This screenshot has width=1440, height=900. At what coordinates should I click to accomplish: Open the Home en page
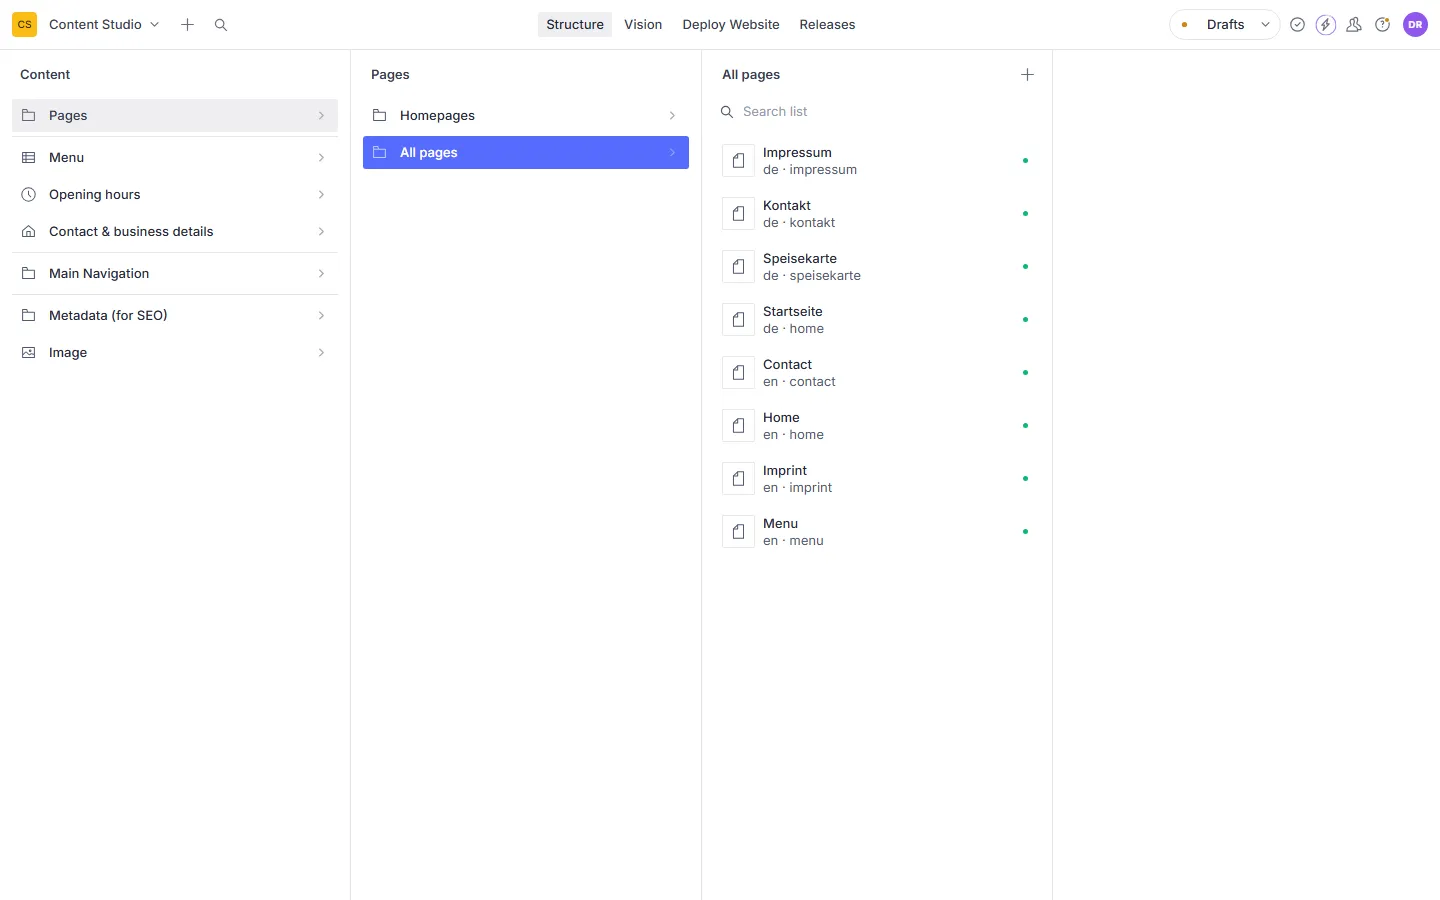coord(877,425)
